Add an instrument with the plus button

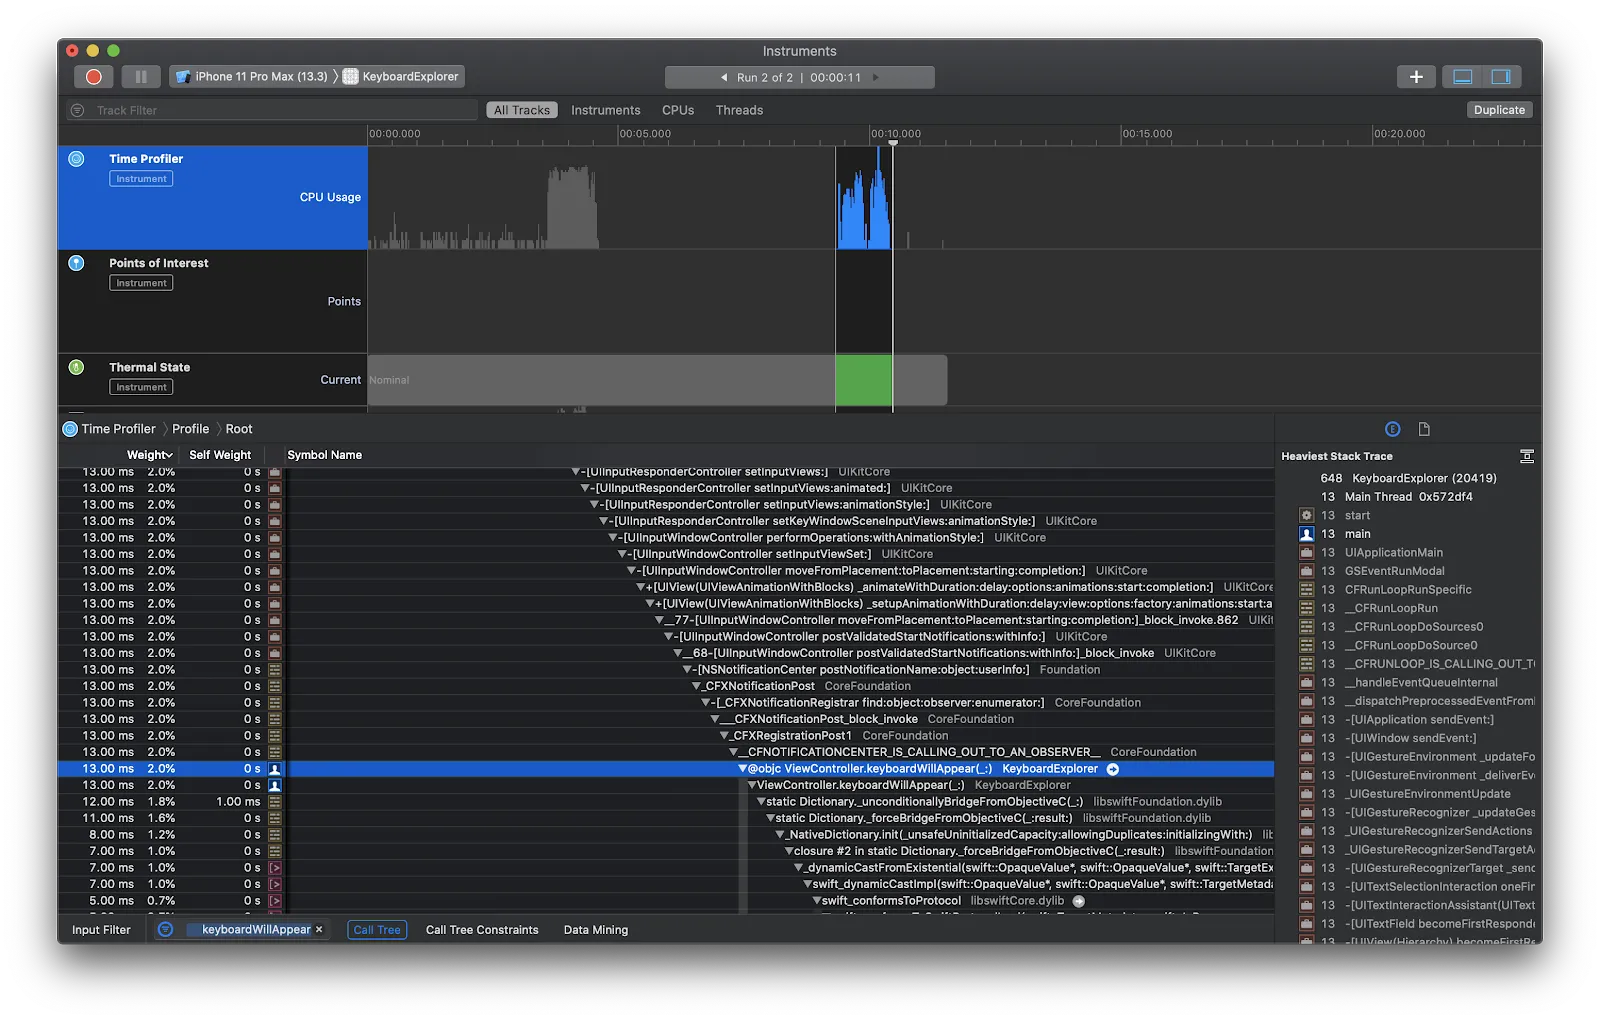click(x=1416, y=77)
